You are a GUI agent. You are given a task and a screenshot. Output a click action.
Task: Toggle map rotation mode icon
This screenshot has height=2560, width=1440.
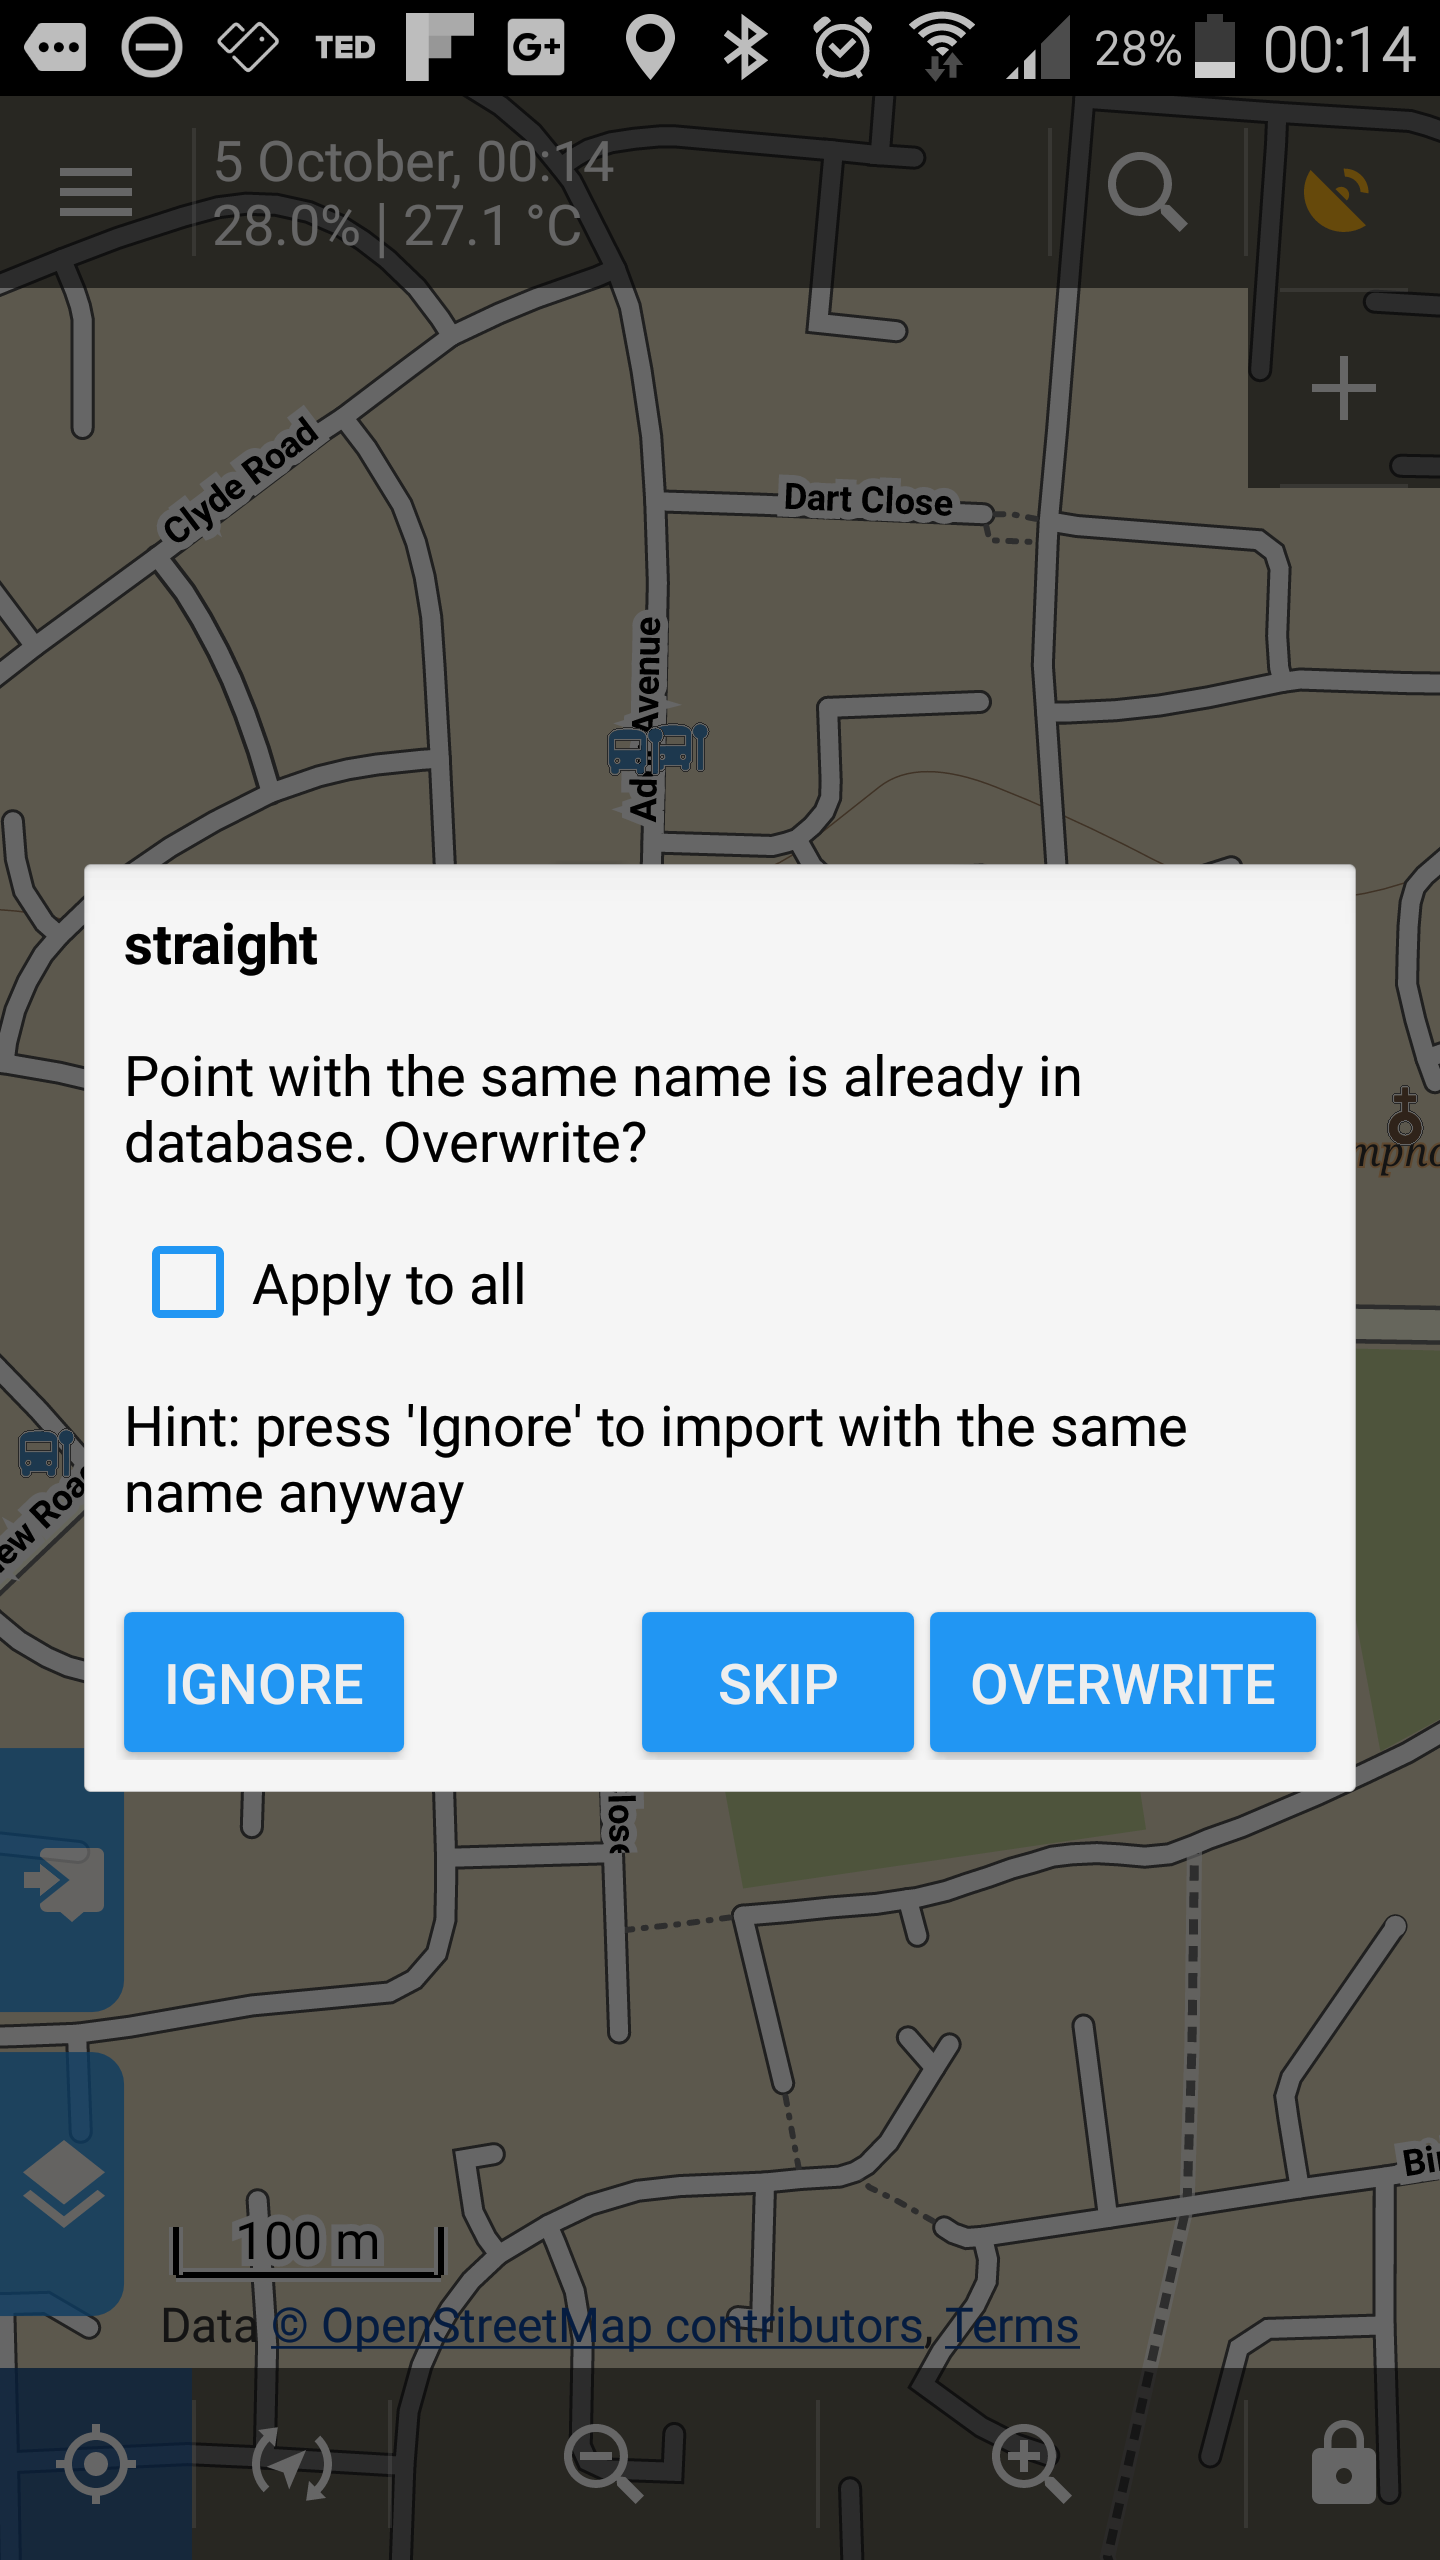[291, 2464]
